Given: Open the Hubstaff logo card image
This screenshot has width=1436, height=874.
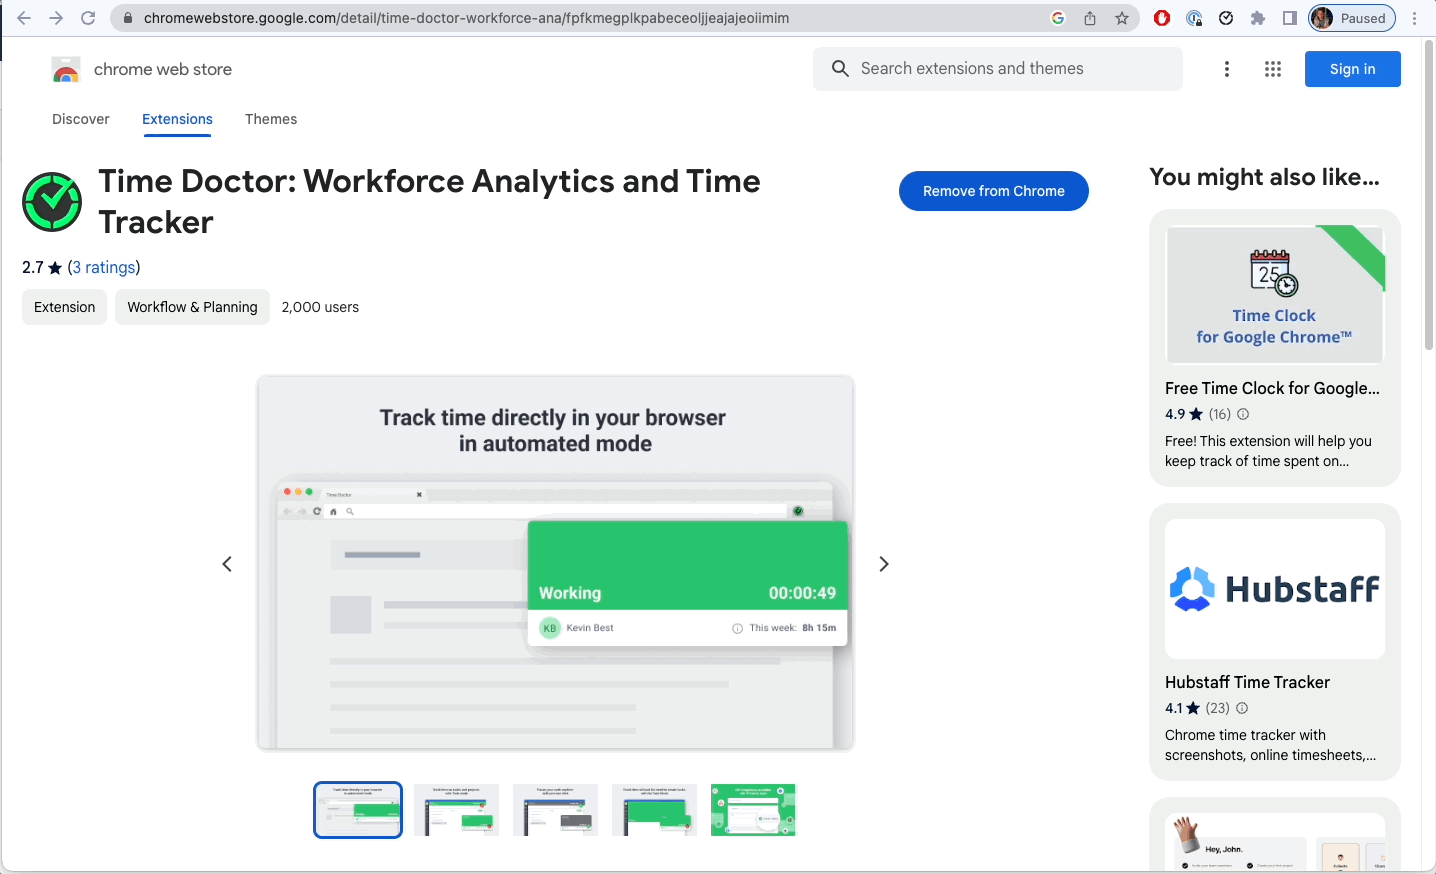Looking at the screenshot, I should (x=1275, y=589).
